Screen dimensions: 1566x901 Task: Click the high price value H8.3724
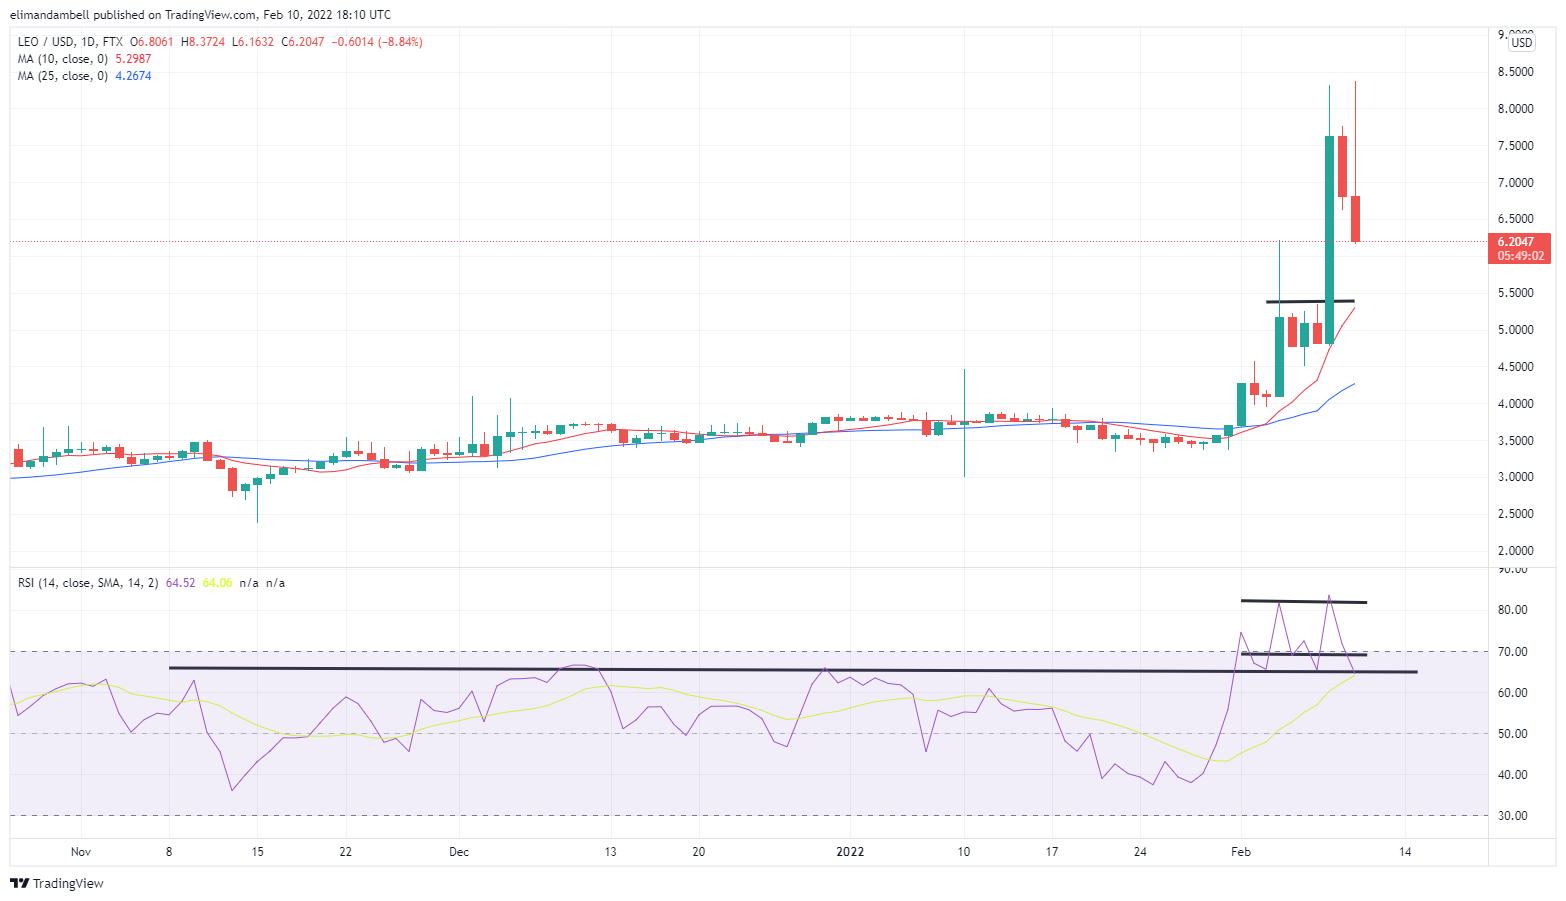[204, 42]
